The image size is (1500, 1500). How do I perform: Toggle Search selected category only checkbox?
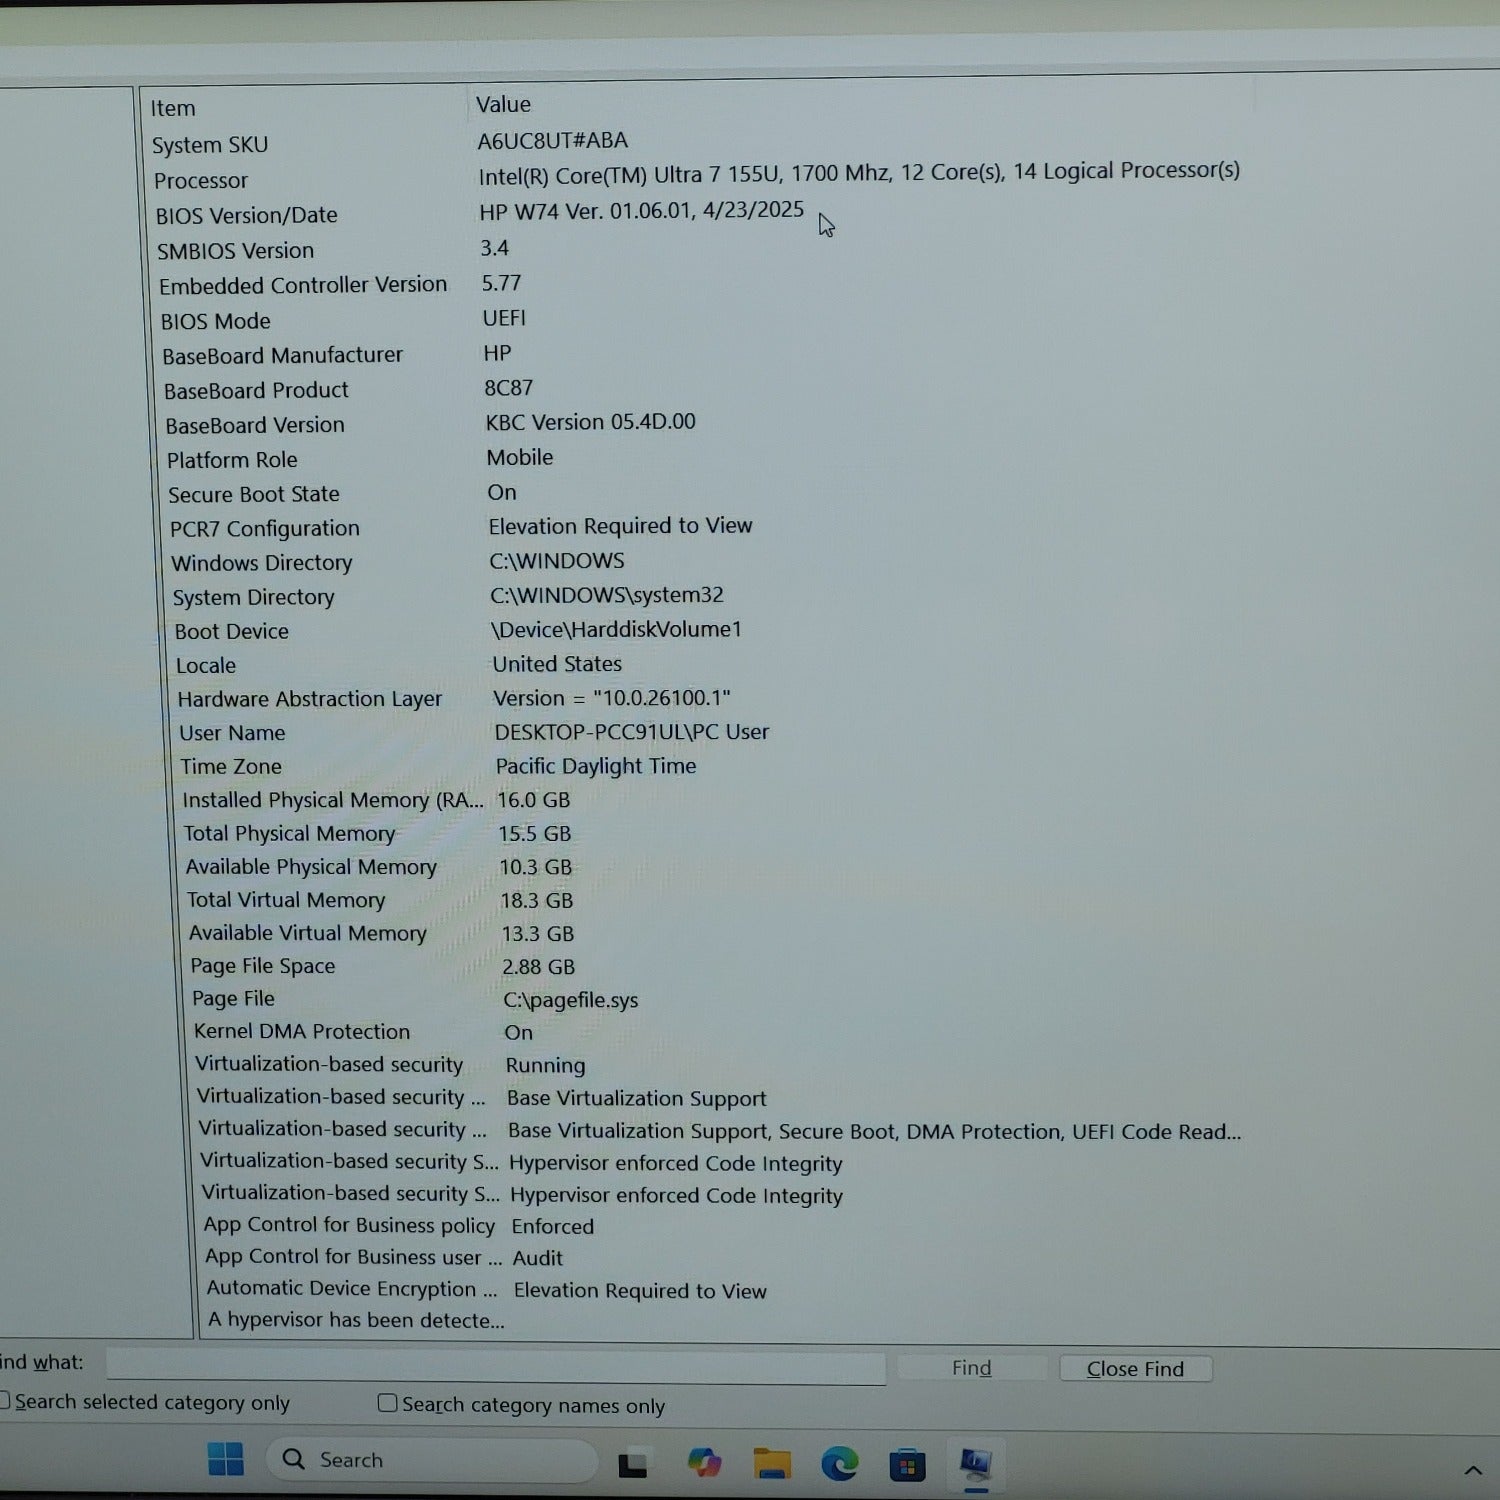tap(5, 1401)
